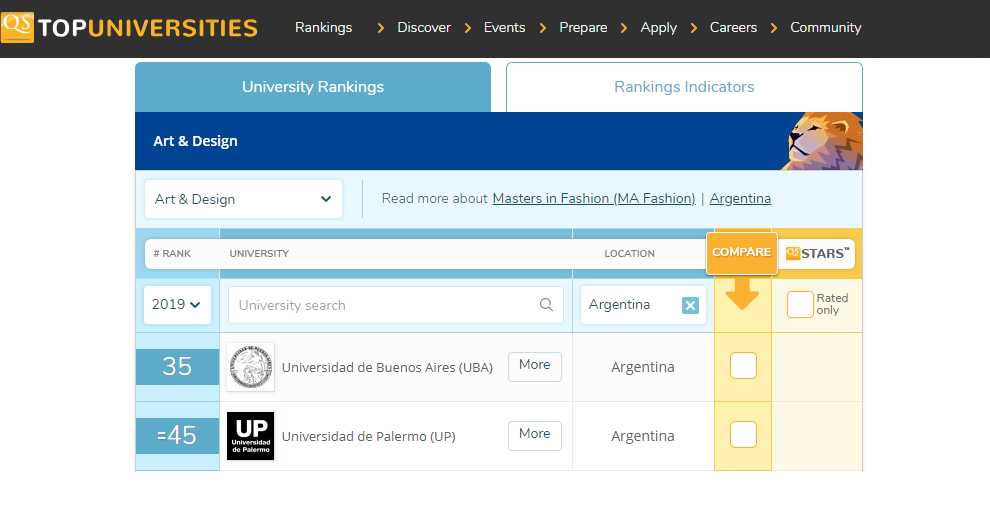Click the UNIVERSITY column header

pyautogui.click(x=259, y=254)
